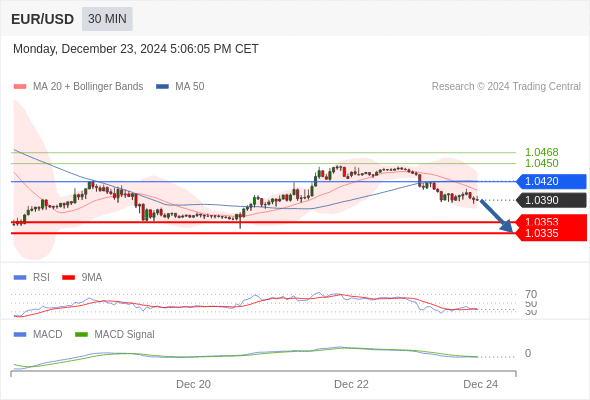
Task: Click the green MACD Signal color swatch
Action: 81,334
